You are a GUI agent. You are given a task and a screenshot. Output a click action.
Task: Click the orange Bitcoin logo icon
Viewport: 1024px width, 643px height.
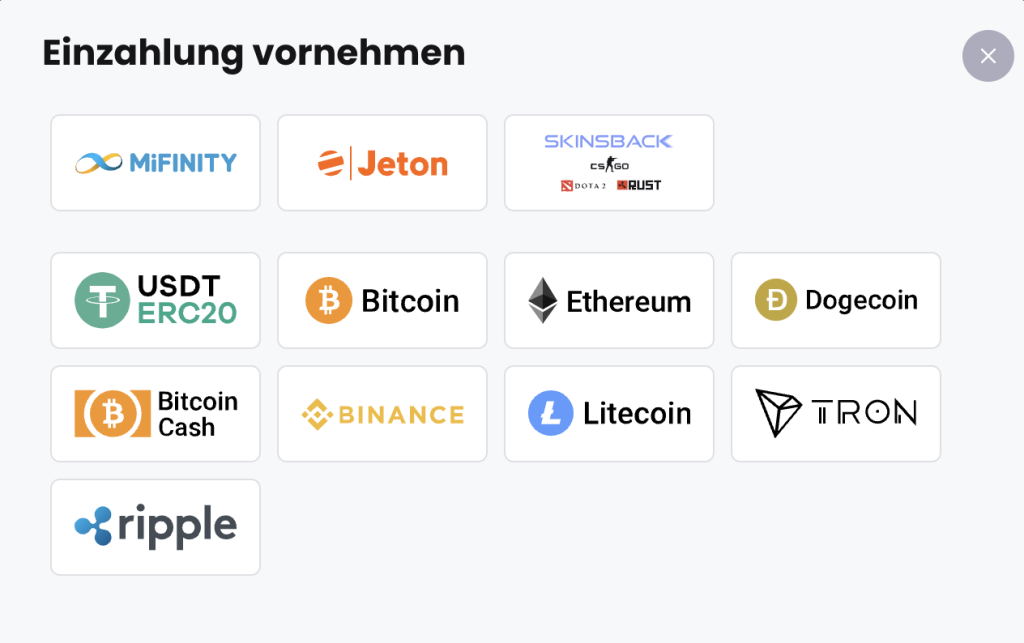(328, 300)
